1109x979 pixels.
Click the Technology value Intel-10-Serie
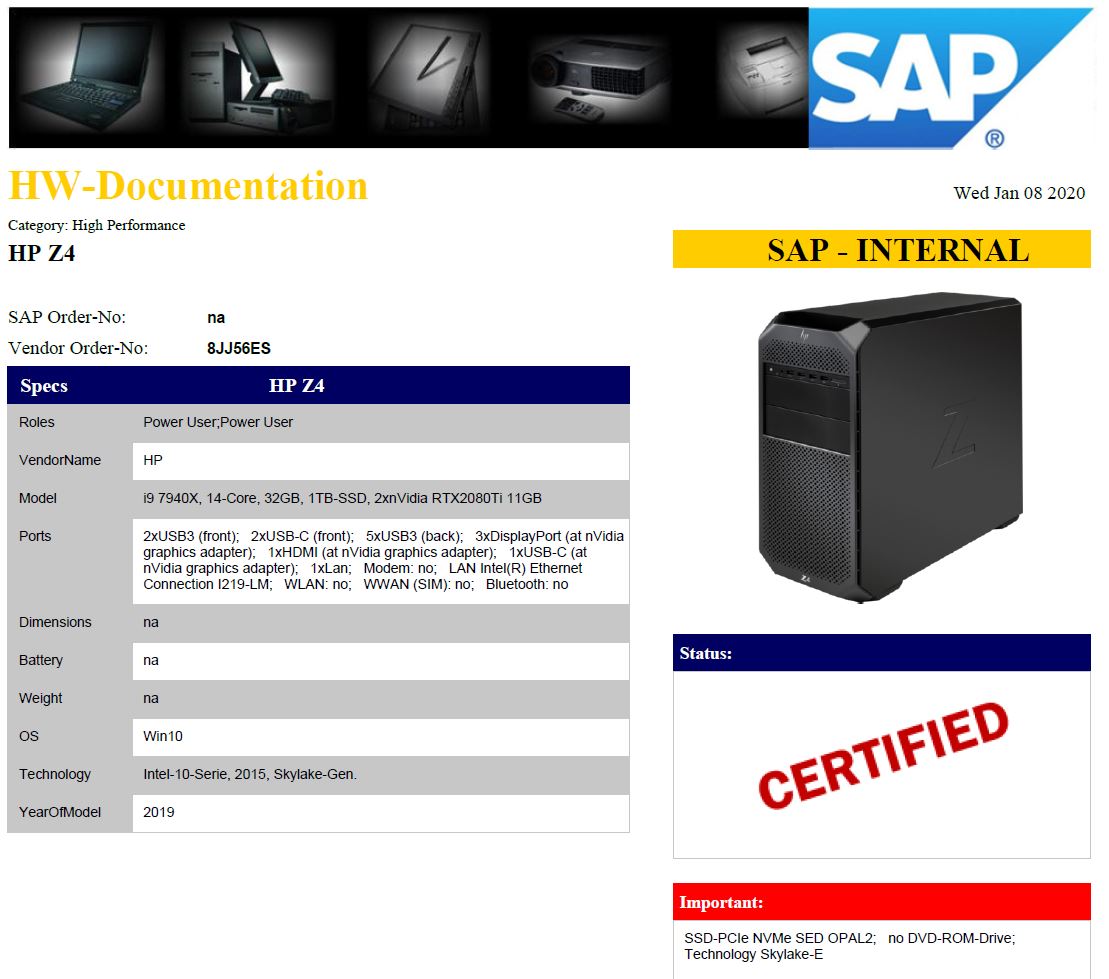coord(250,775)
